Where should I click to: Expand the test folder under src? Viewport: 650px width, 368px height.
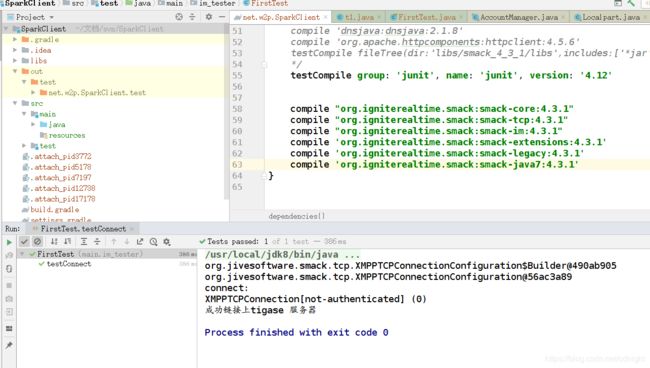coord(24,145)
